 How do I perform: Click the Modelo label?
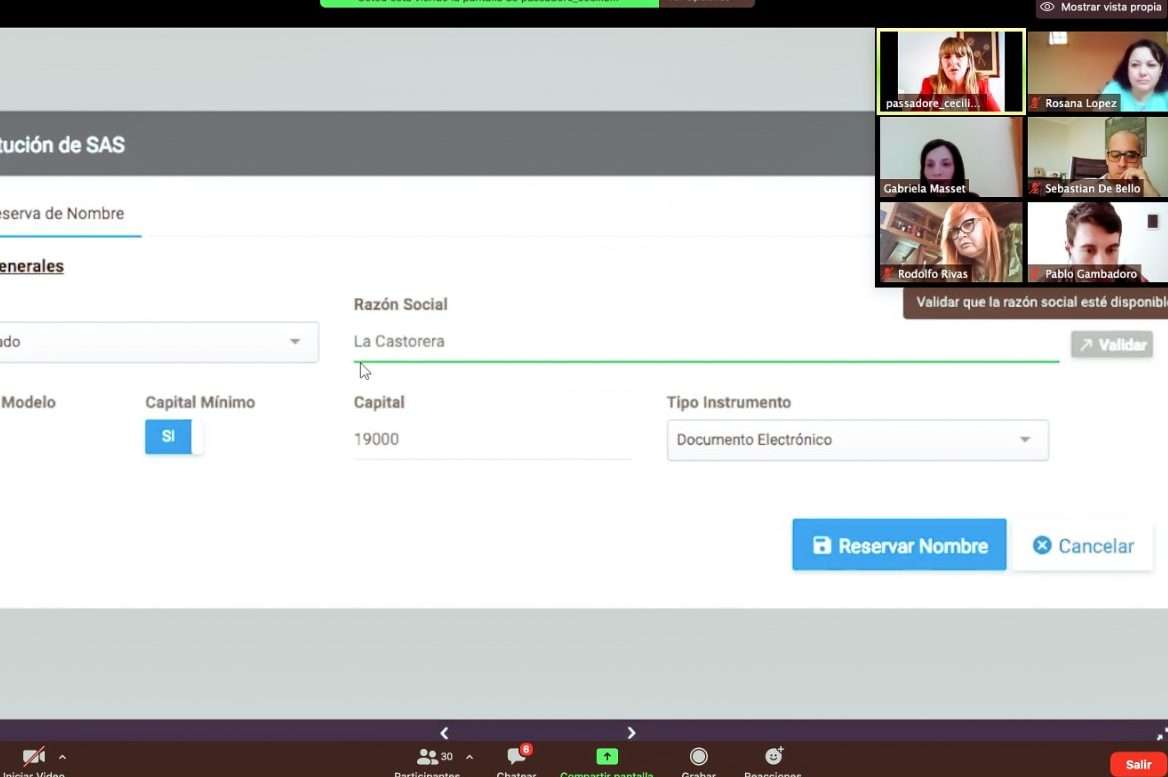tap(28, 402)
